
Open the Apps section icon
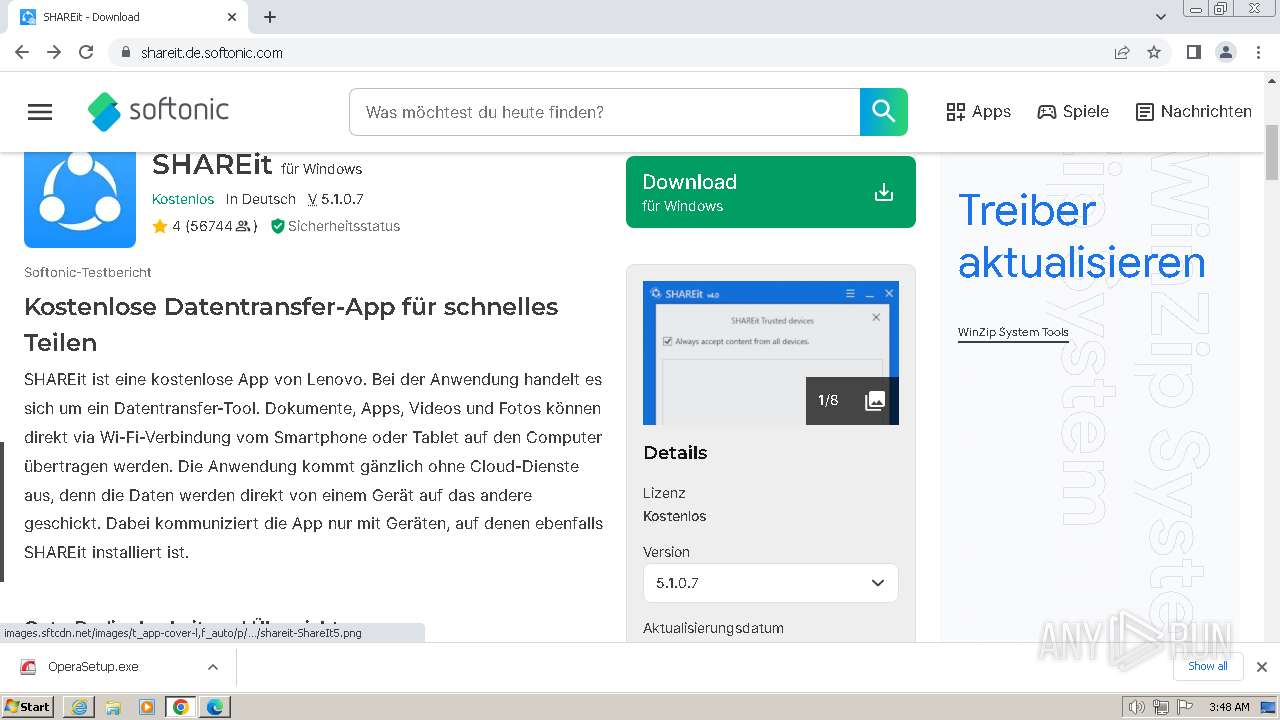pos(956,112)
